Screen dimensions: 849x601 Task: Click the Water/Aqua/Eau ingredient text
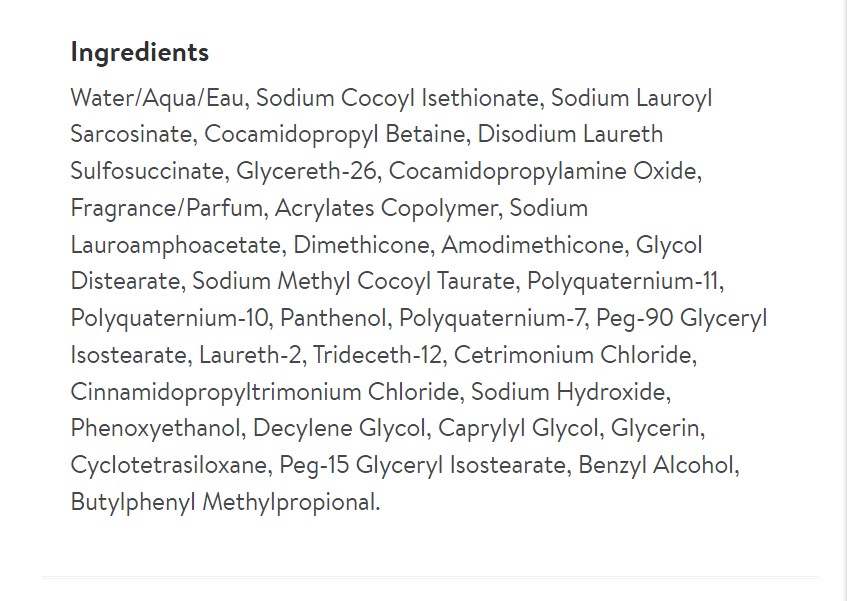click(x=160, y=98)
